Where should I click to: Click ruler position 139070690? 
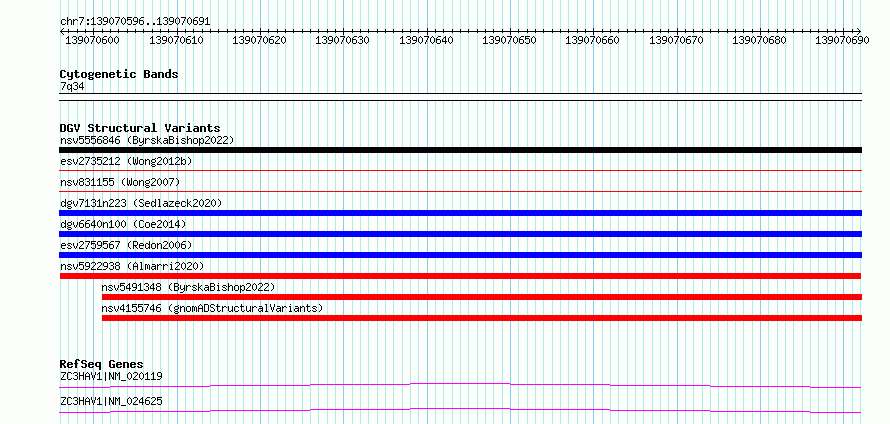click(x=842, y=40)
